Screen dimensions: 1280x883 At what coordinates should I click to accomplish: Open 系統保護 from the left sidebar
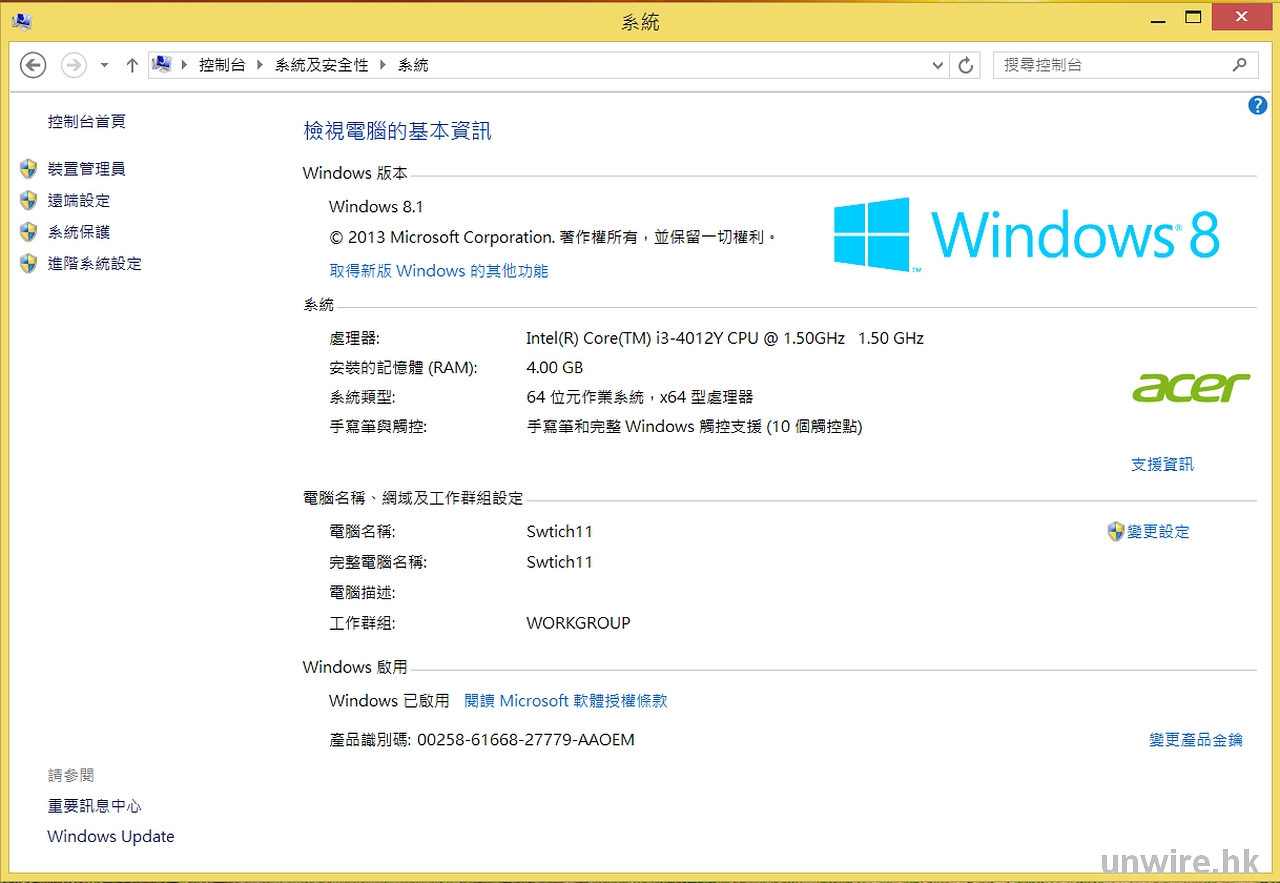tap(79, 232)
